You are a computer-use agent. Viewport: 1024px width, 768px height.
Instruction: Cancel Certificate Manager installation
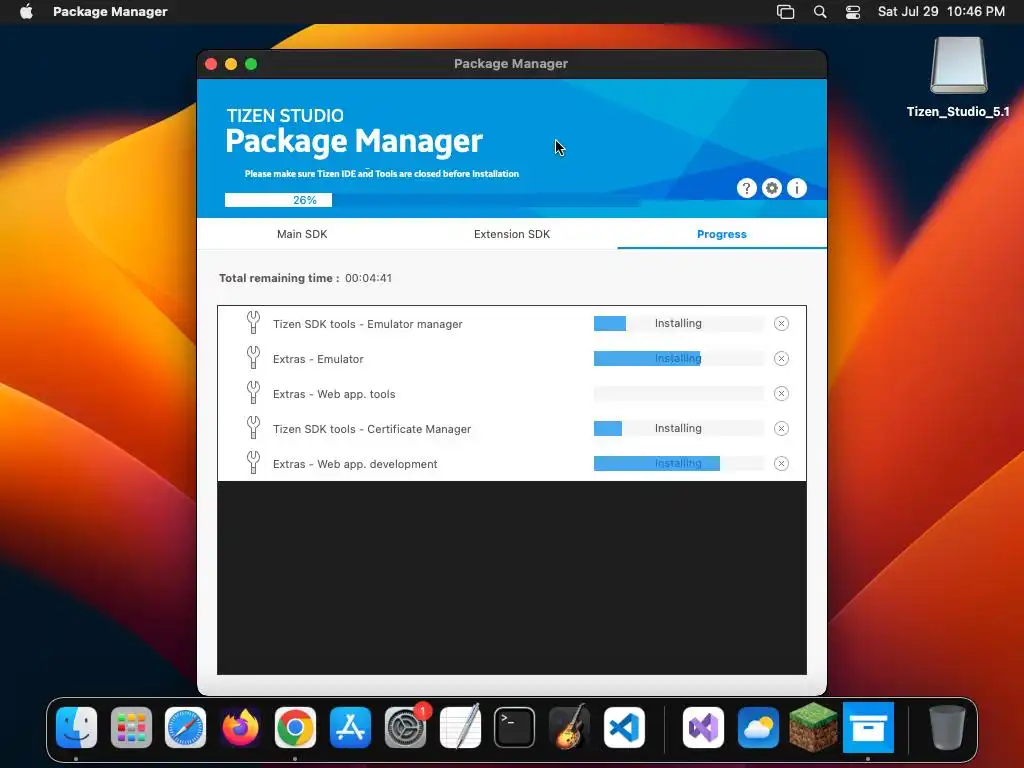pos(781,428)
